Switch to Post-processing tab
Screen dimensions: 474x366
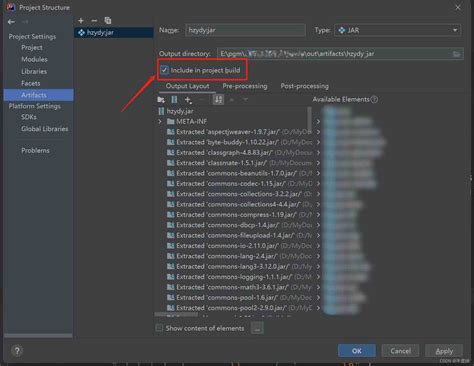coord(304,86)
